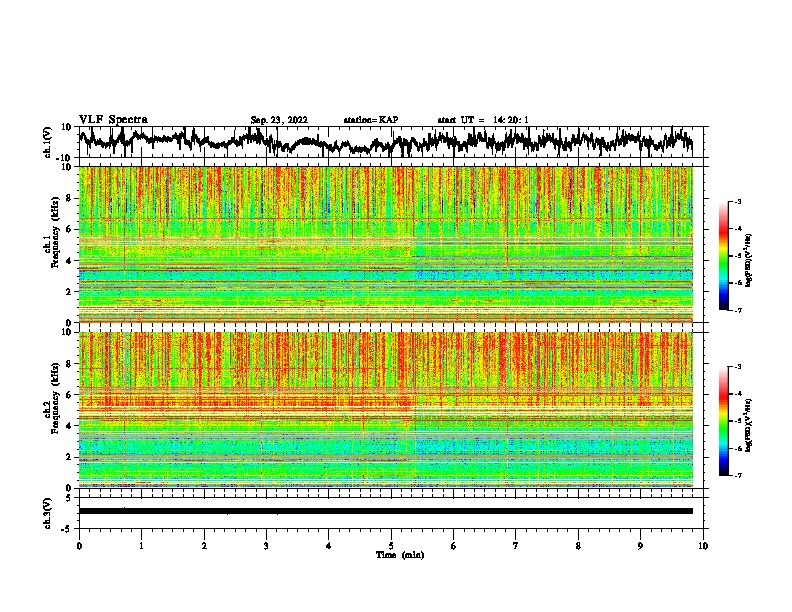
Task: Click the "8" kHz tick of ch.2 spectrogram
Action: 69,364
